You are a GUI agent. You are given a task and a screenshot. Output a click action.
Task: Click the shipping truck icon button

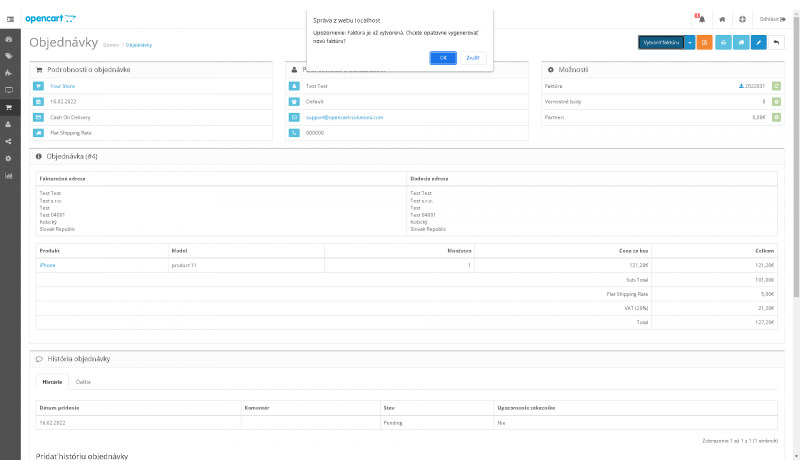(741, 43)
